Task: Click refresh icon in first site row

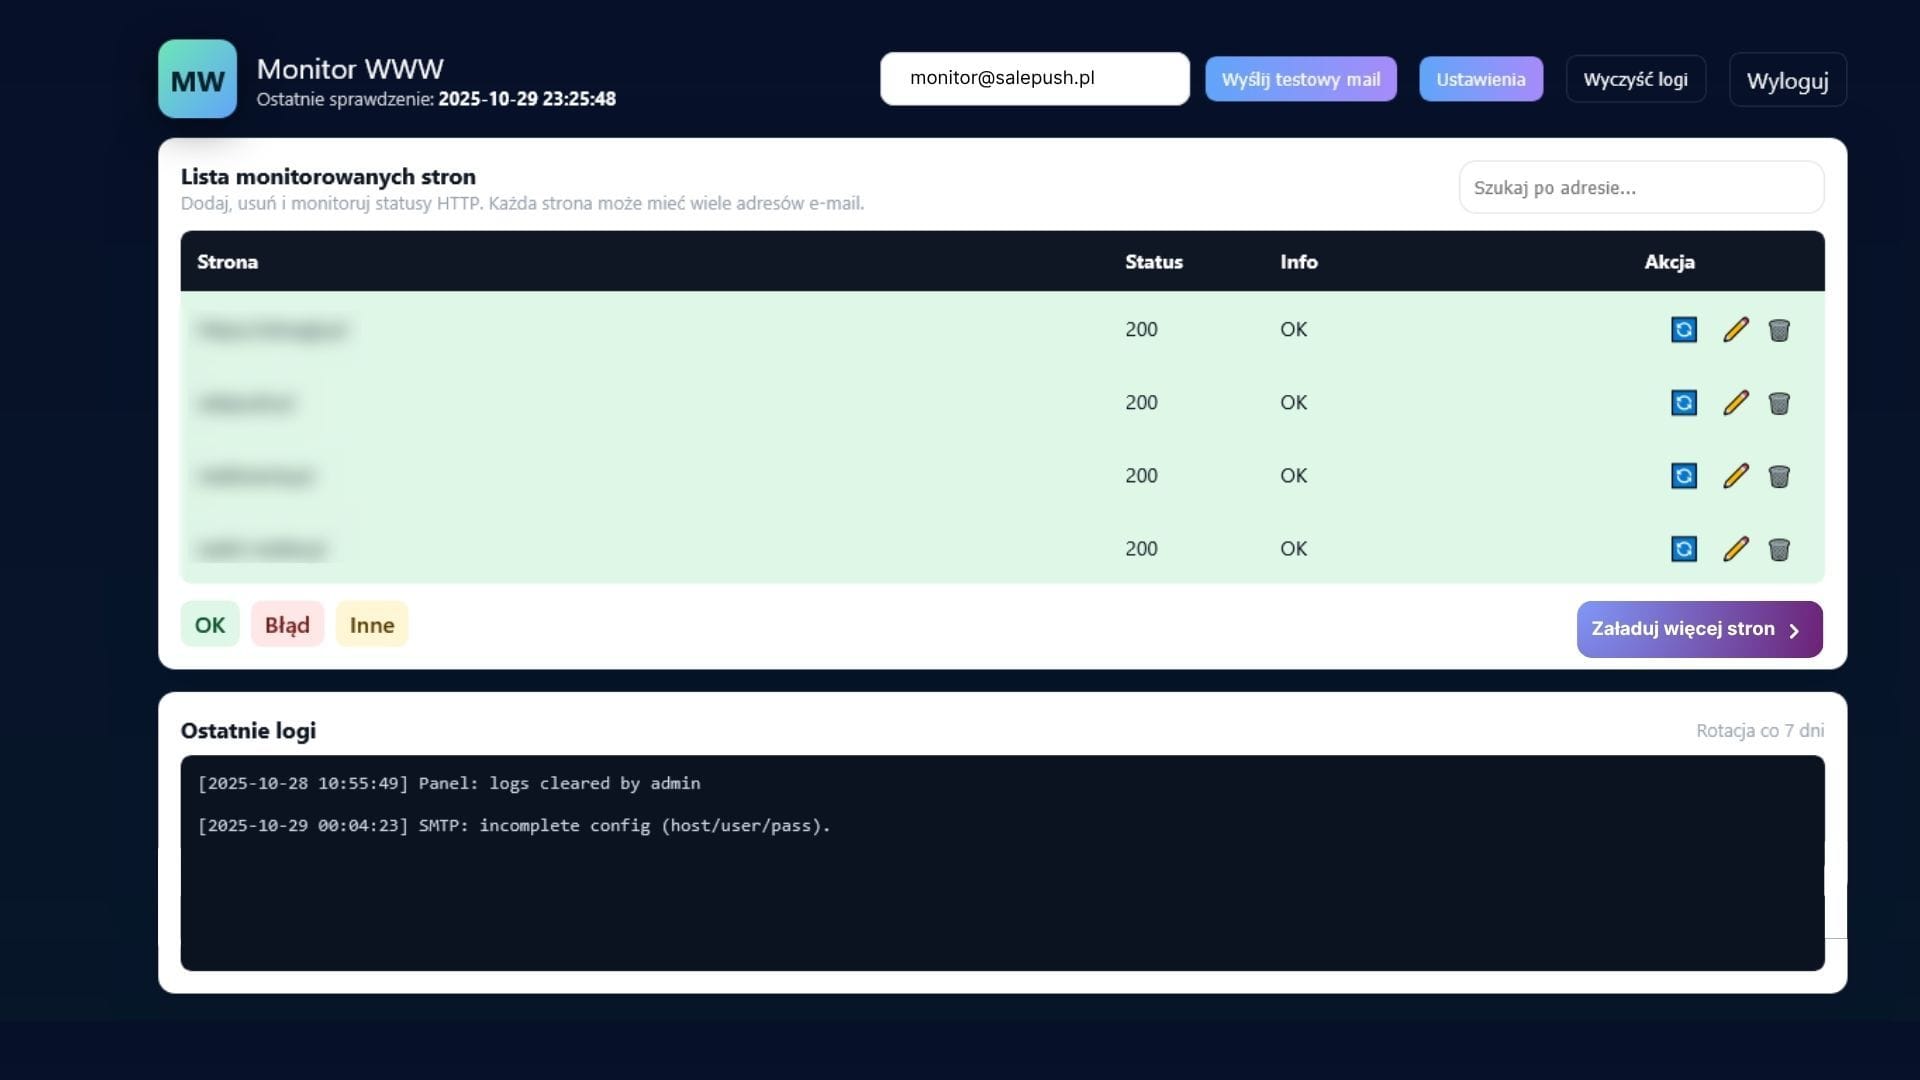Action: [1684, 329]
